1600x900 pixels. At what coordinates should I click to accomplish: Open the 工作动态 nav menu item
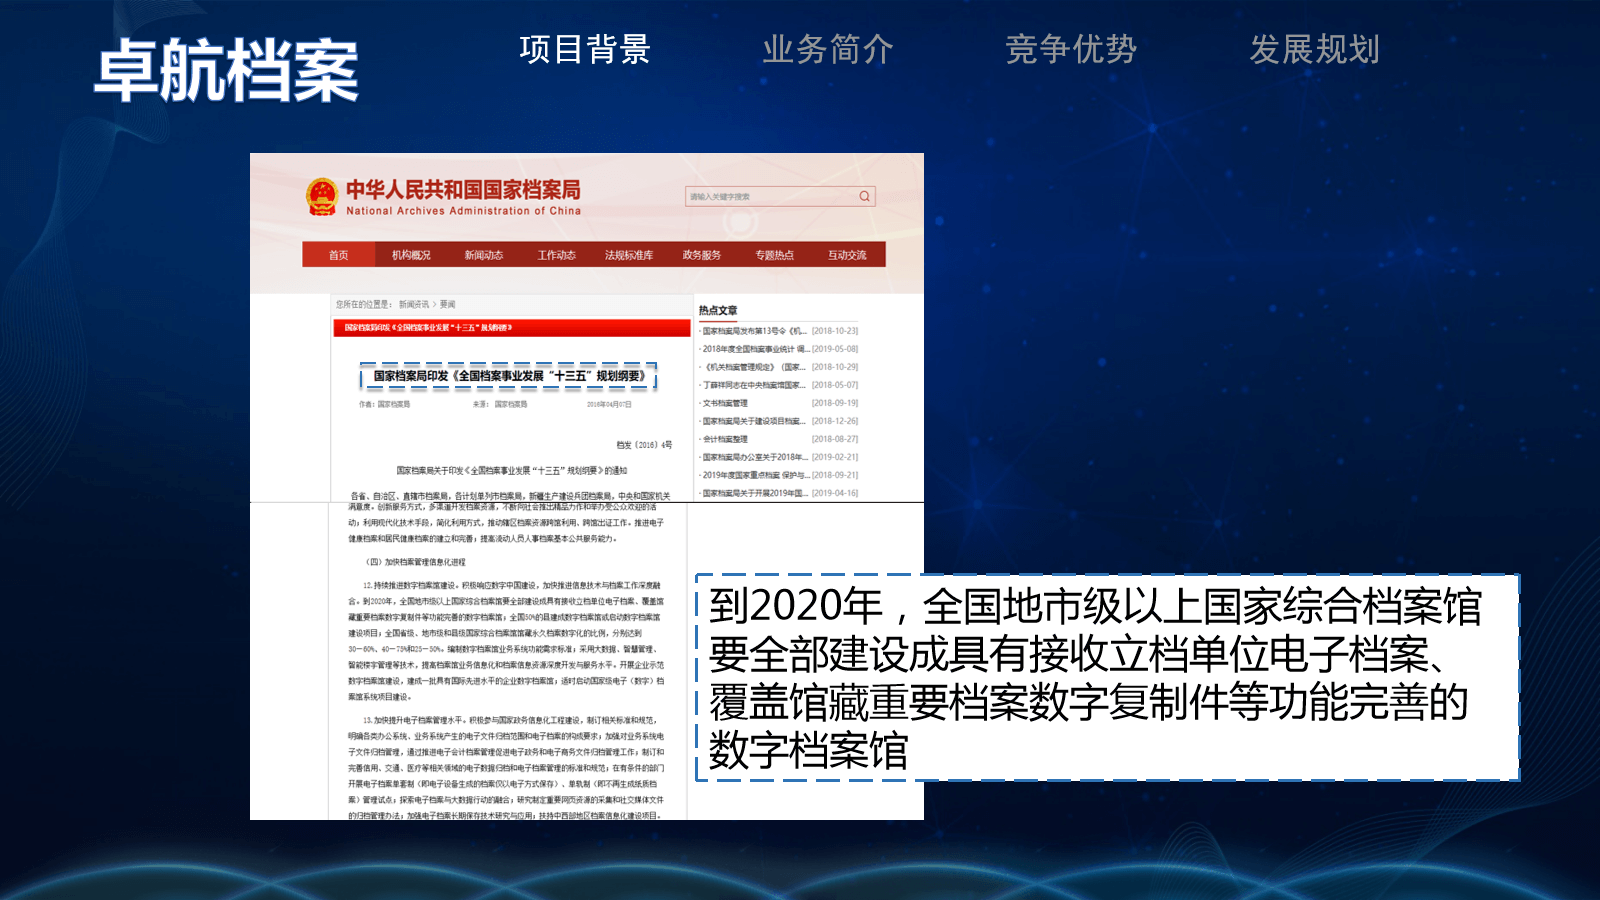coord(556,255)
